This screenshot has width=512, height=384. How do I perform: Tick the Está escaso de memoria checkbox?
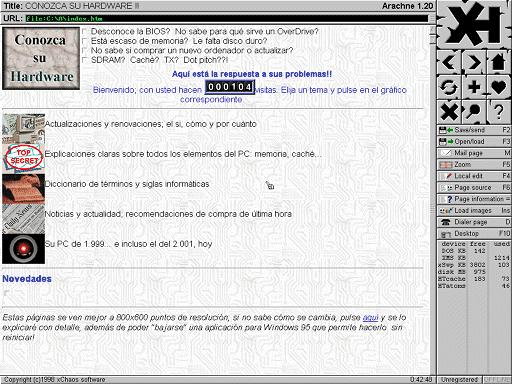[x=85, y=41]
